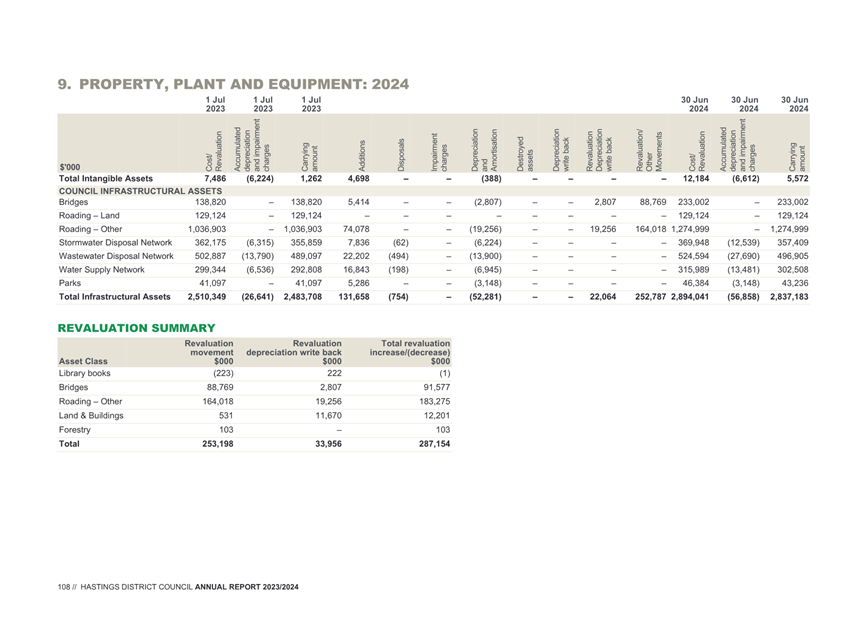Select the Bridges total revaluation value 91,577

coord(437,388)
